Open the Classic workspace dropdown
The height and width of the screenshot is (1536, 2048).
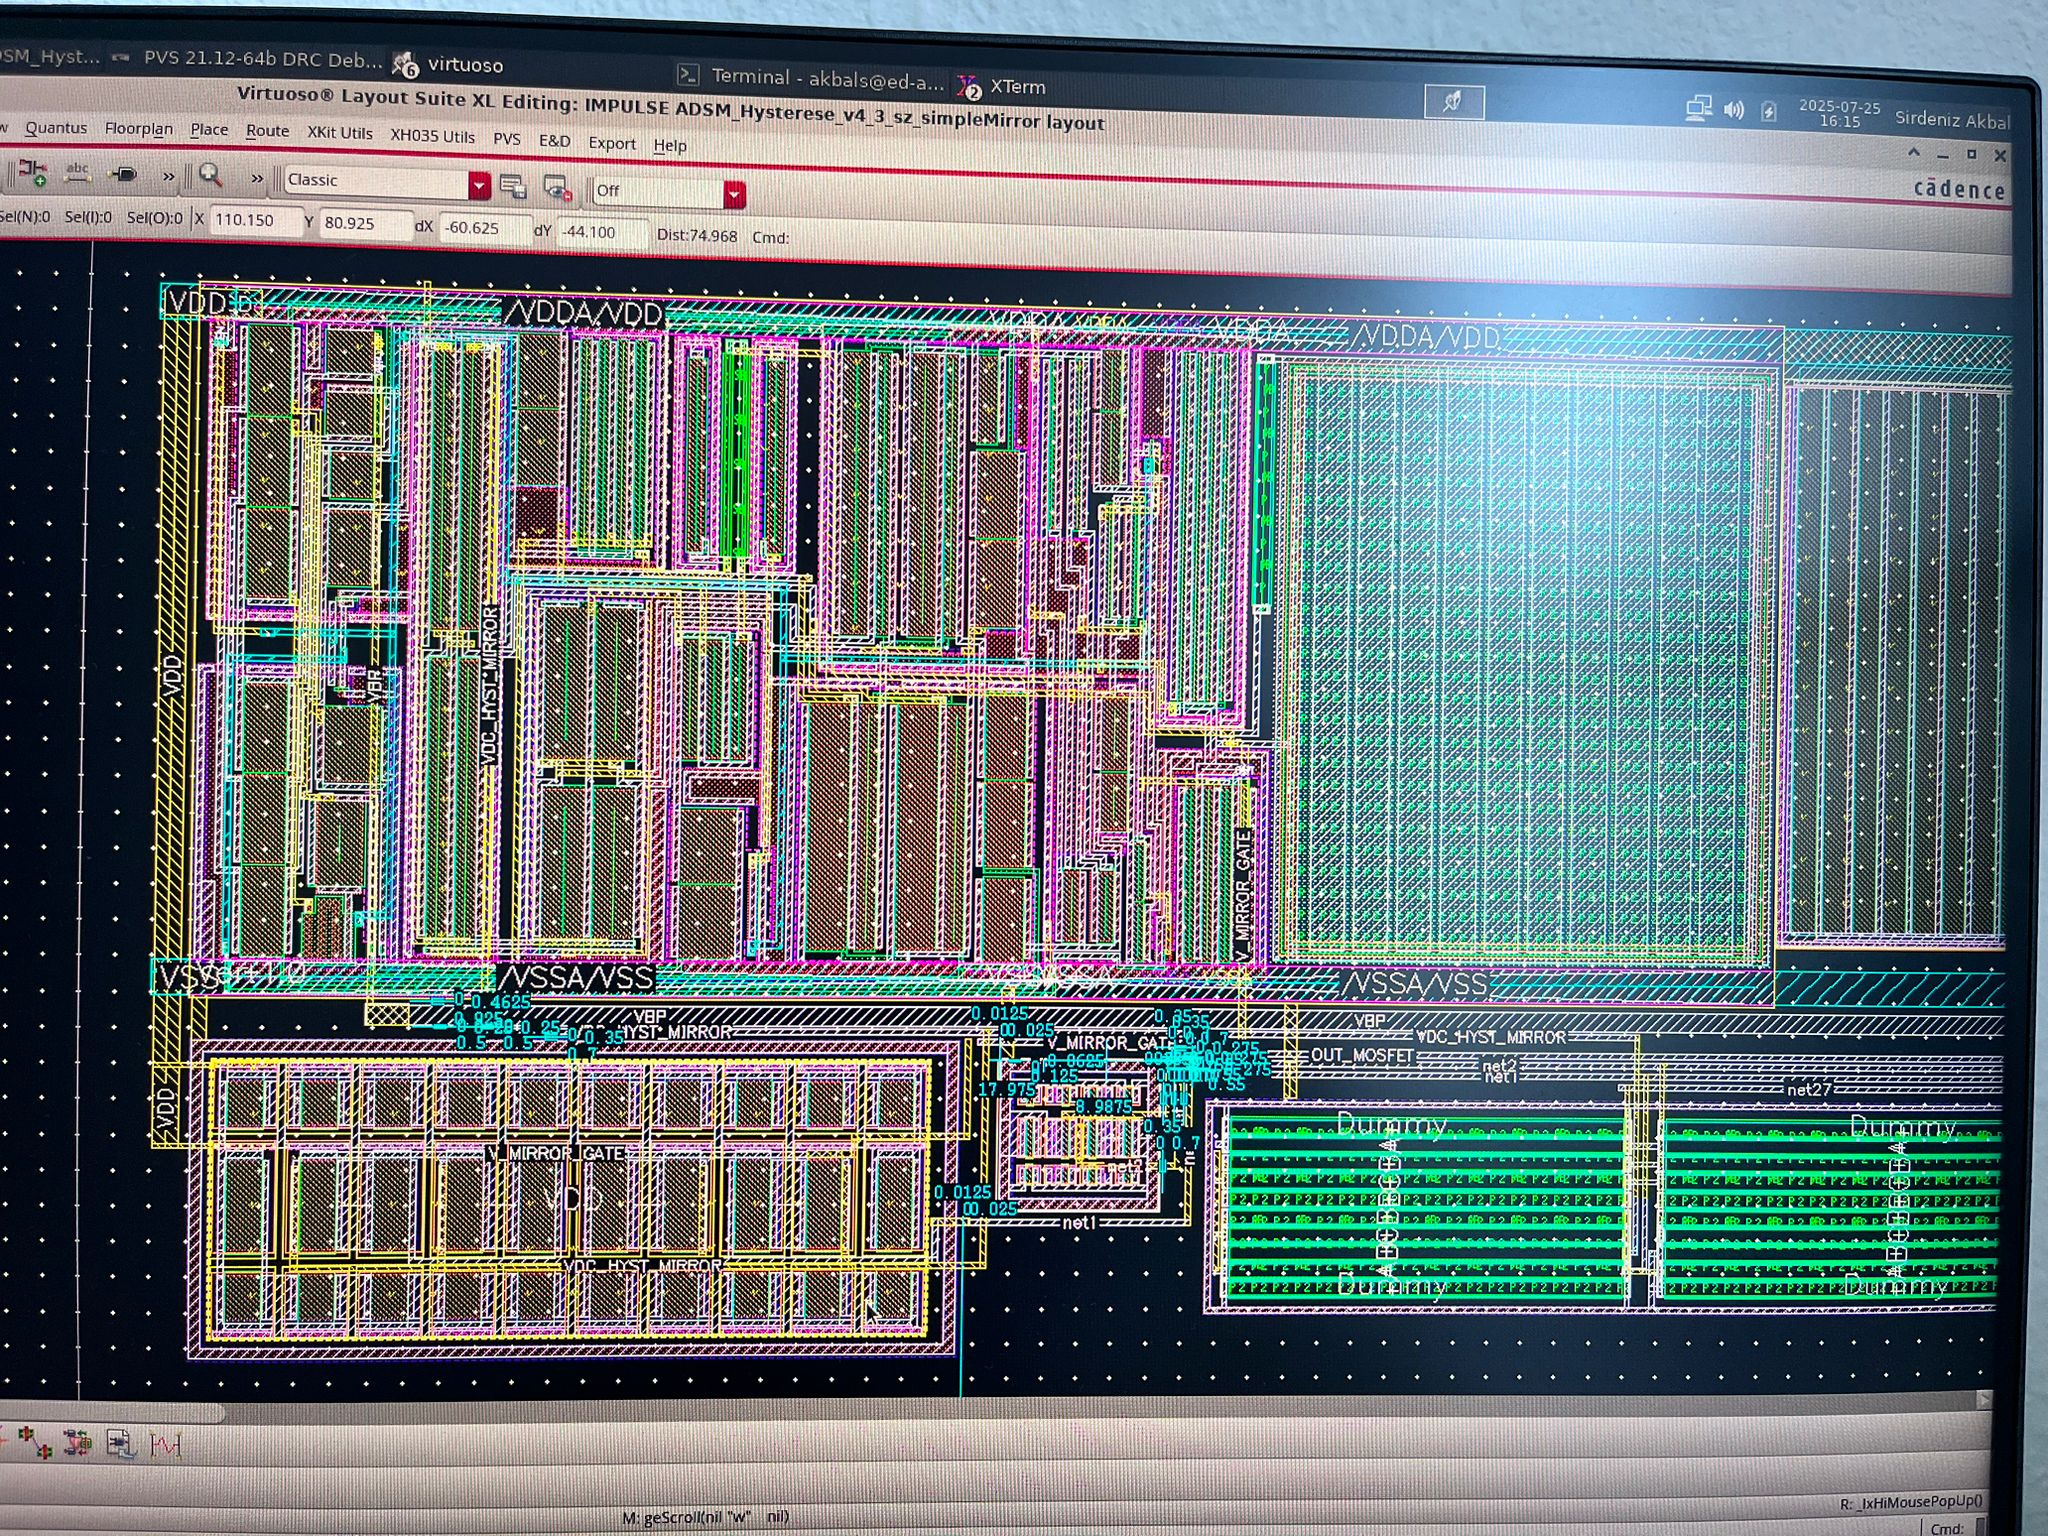(x=479, y=185)
